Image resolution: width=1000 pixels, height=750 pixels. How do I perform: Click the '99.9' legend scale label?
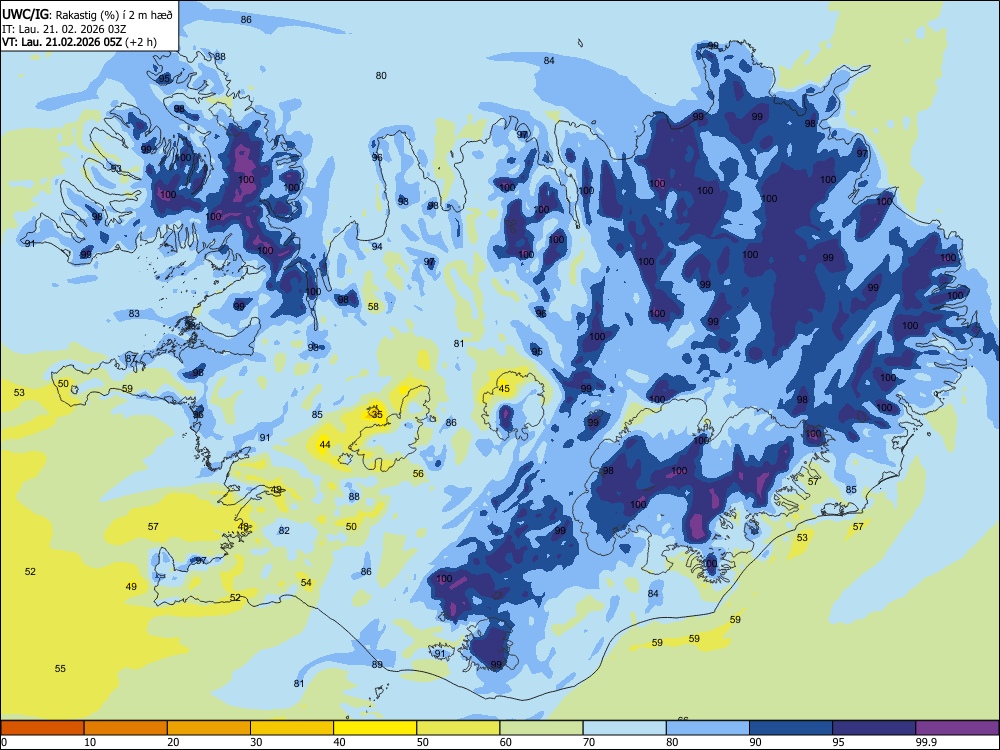click(925, 742)
